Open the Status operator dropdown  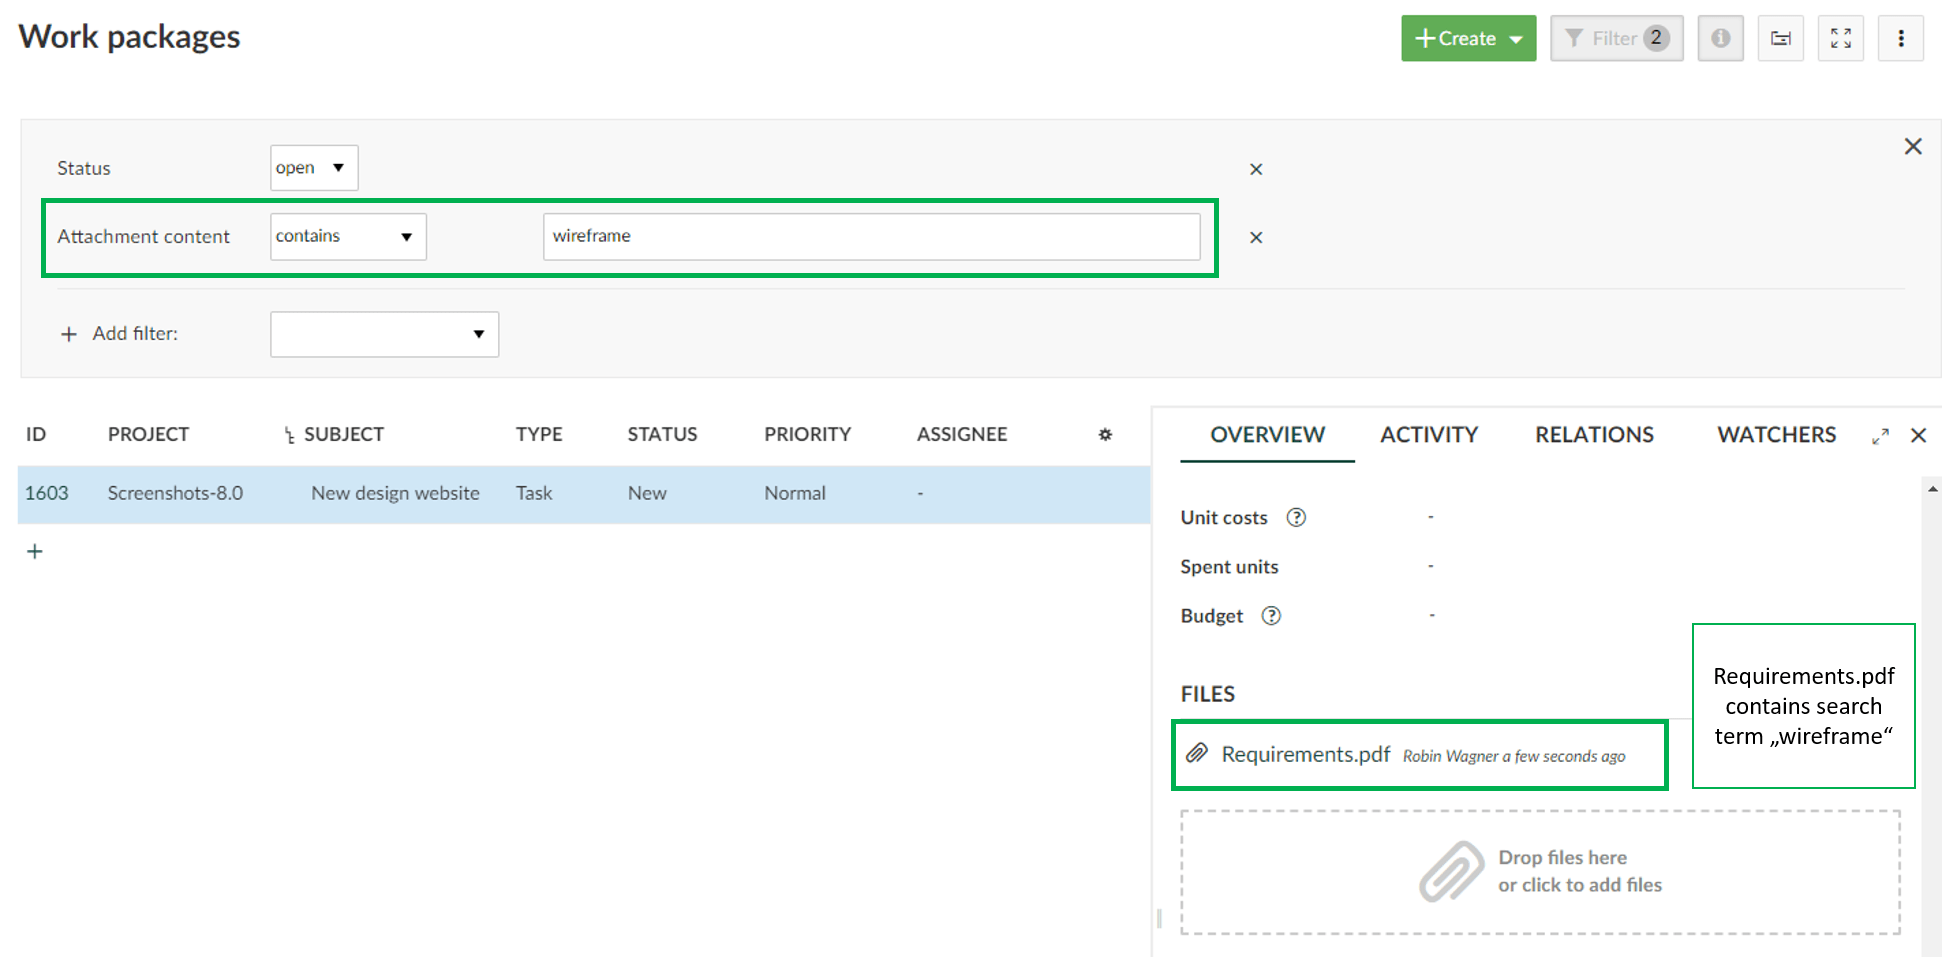point(313,168)
